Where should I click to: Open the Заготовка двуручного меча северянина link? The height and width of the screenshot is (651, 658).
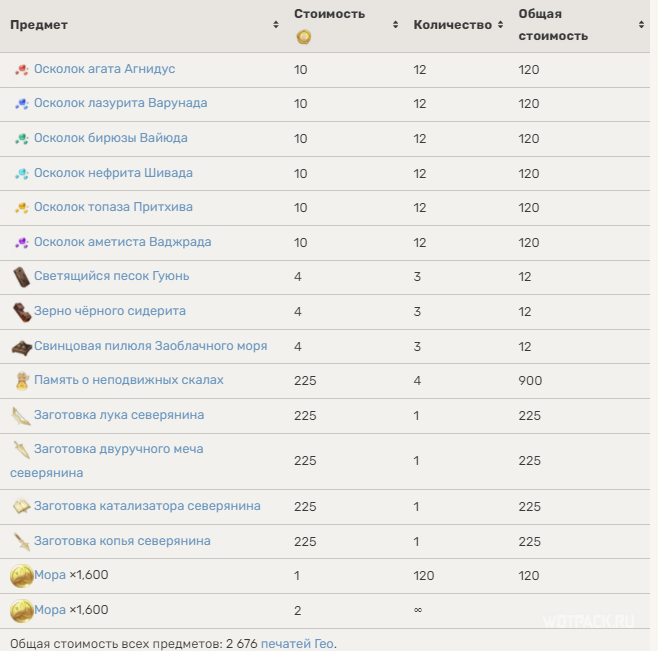[107, 460]
